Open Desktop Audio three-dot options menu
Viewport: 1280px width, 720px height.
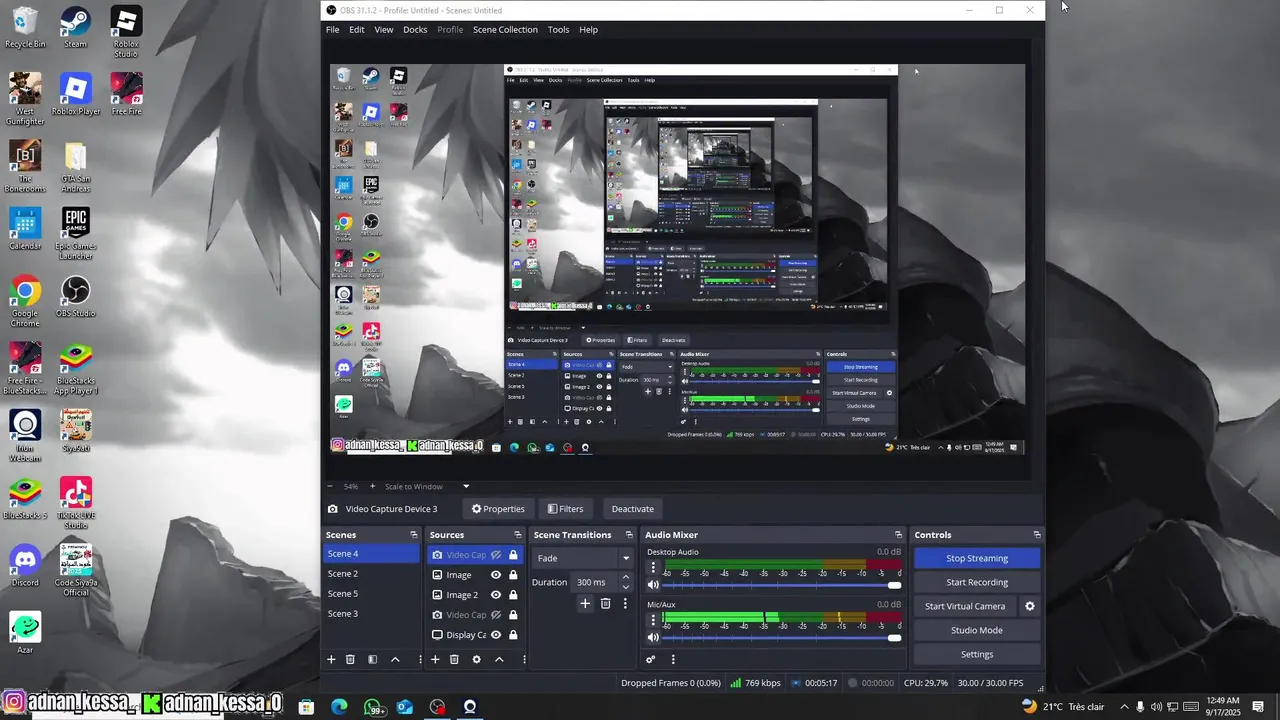pos(653,567)
